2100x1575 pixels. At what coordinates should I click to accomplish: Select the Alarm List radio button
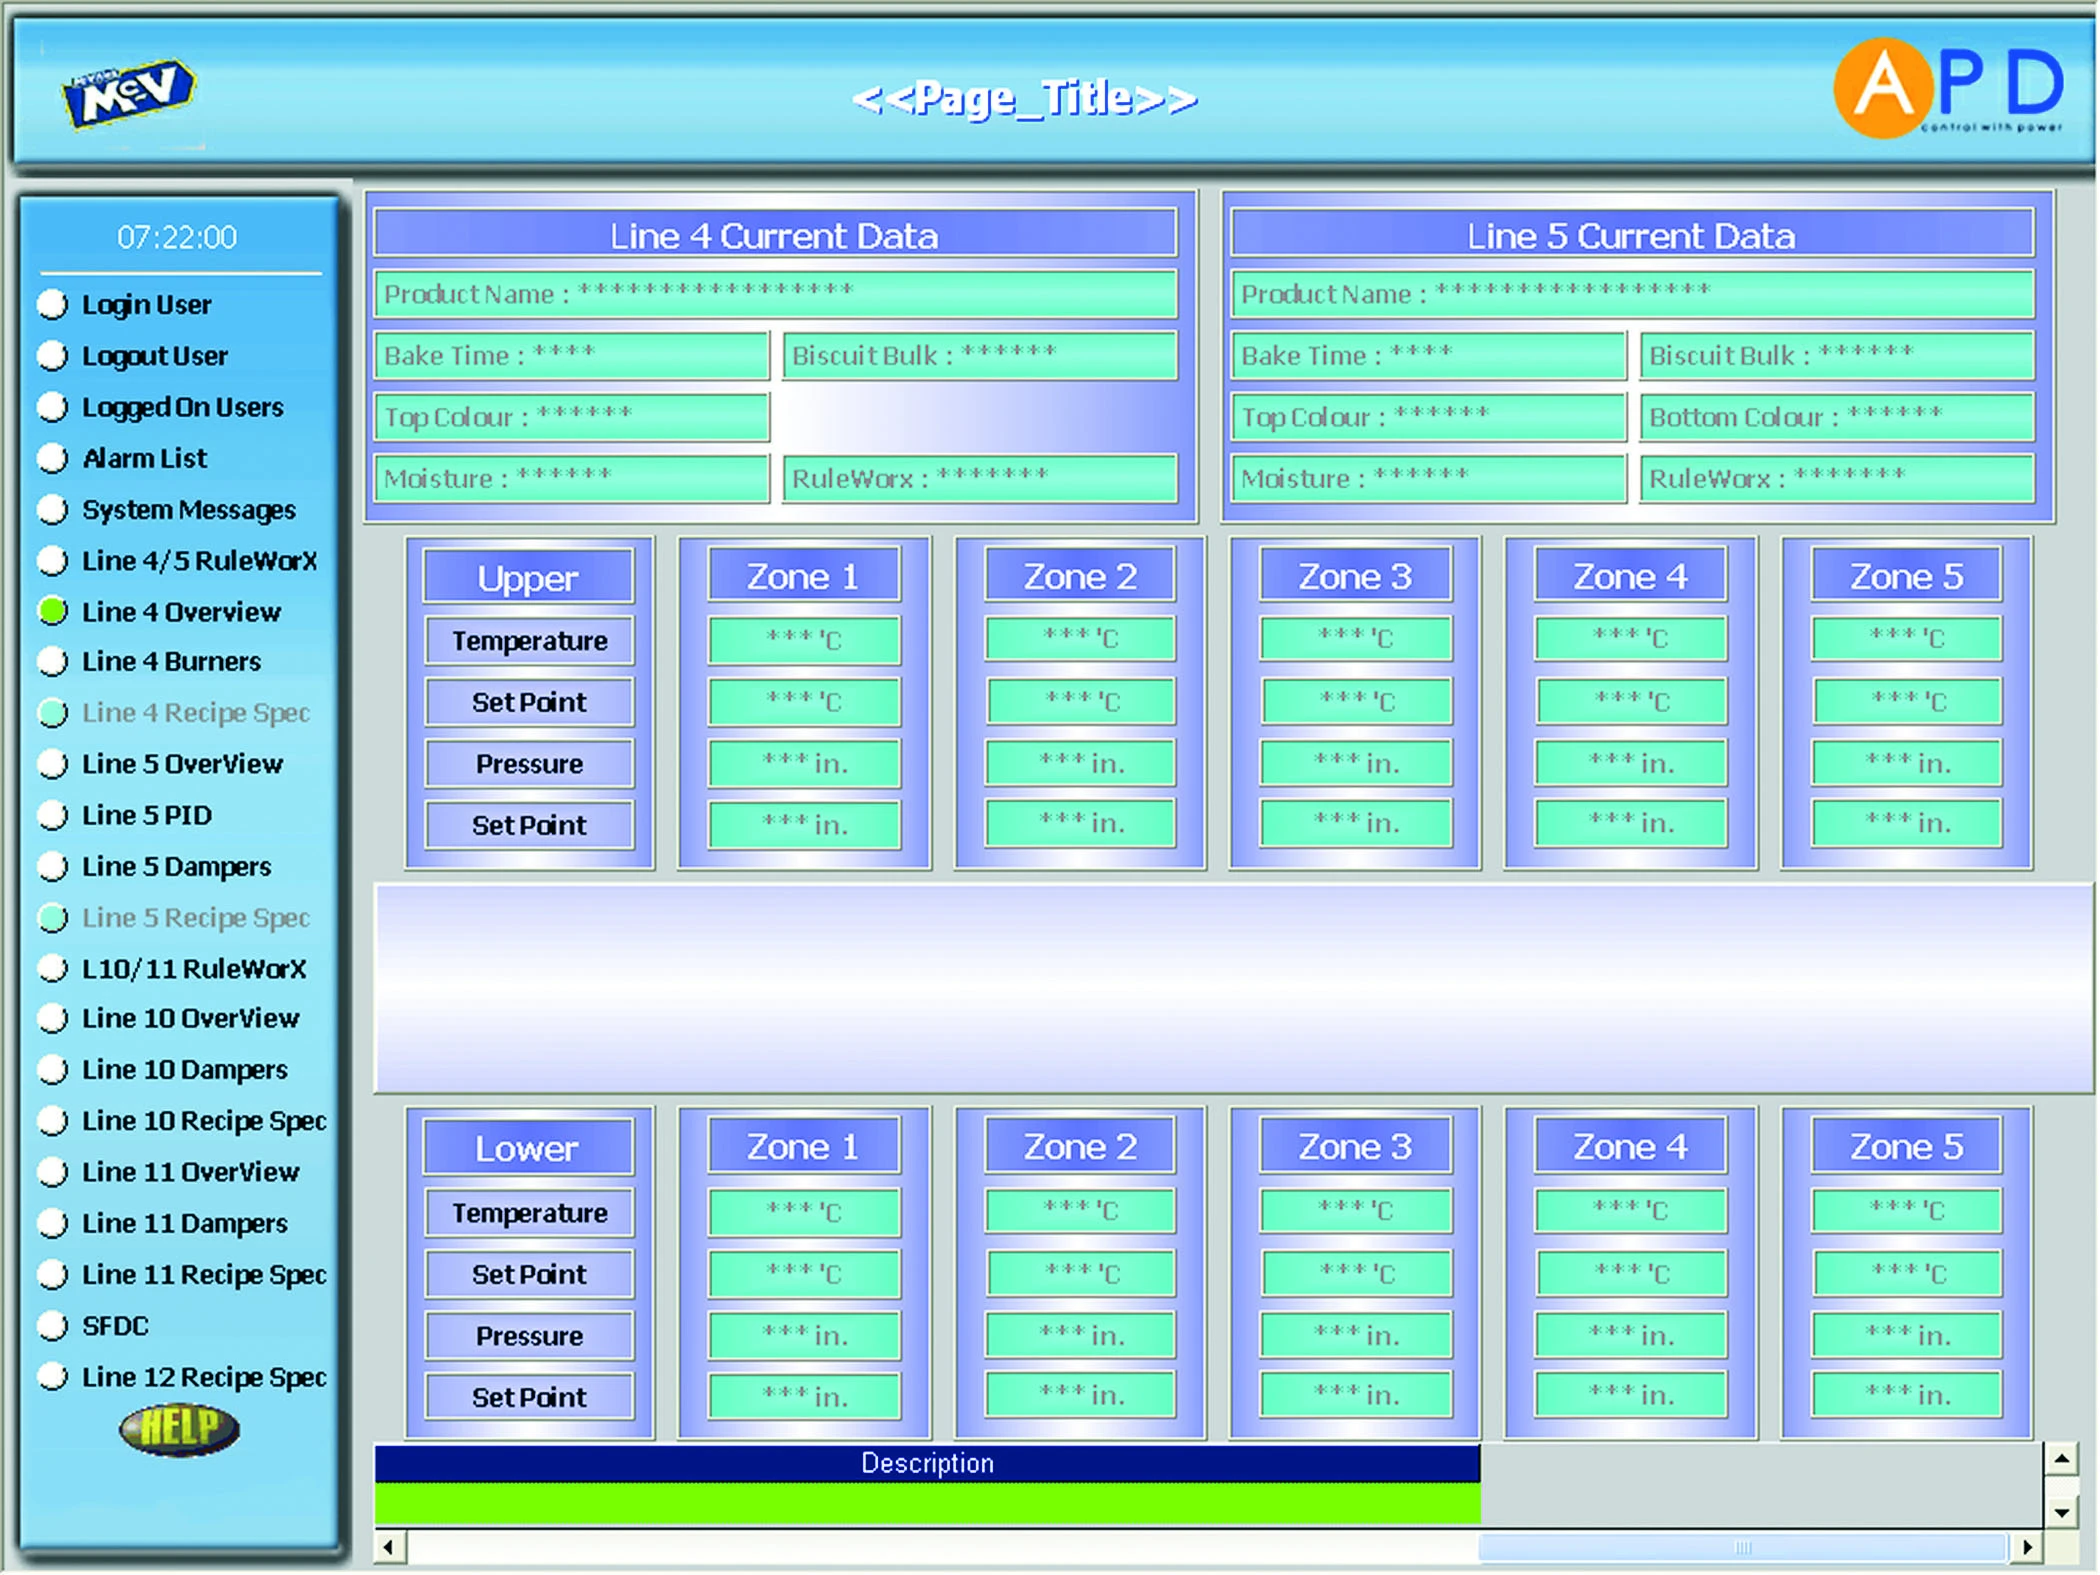pyautogui.click(x=53, y=458)
